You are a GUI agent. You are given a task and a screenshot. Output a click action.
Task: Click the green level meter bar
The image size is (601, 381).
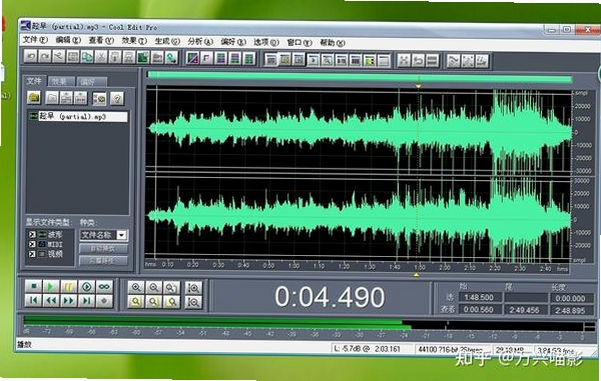coord(217,323)
